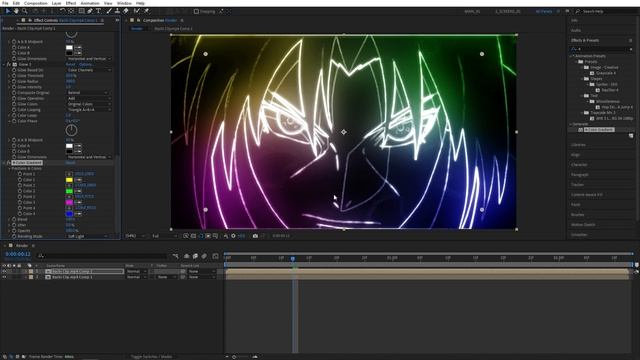Screen dimensions: 640x360
Task: Open the Window menu
Action: 124,3
